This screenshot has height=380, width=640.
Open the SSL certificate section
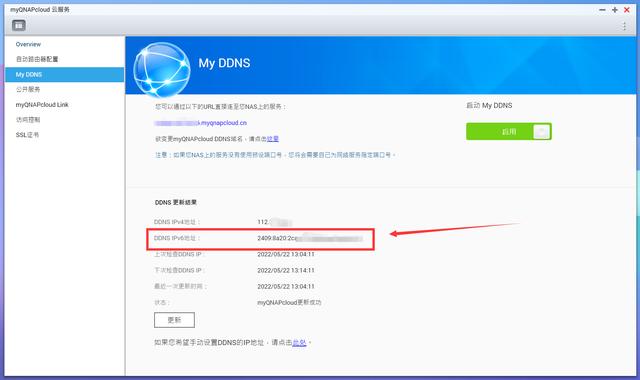[x=27, y=135]
